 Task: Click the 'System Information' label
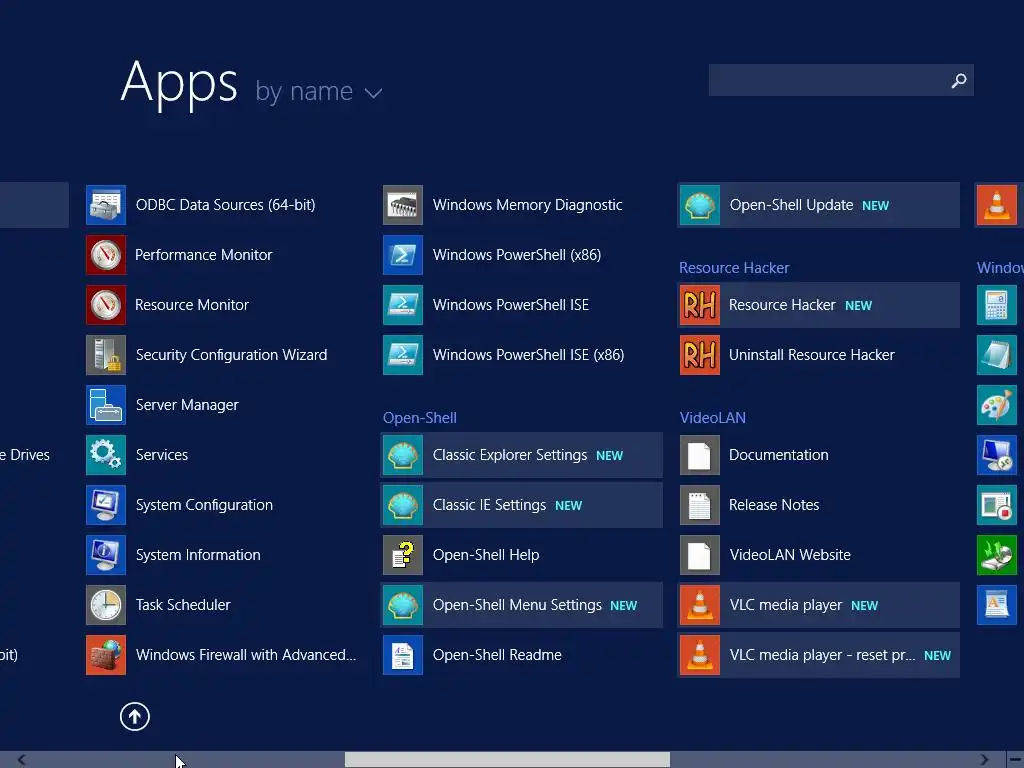pyautogui.click(x=198, y=555)
